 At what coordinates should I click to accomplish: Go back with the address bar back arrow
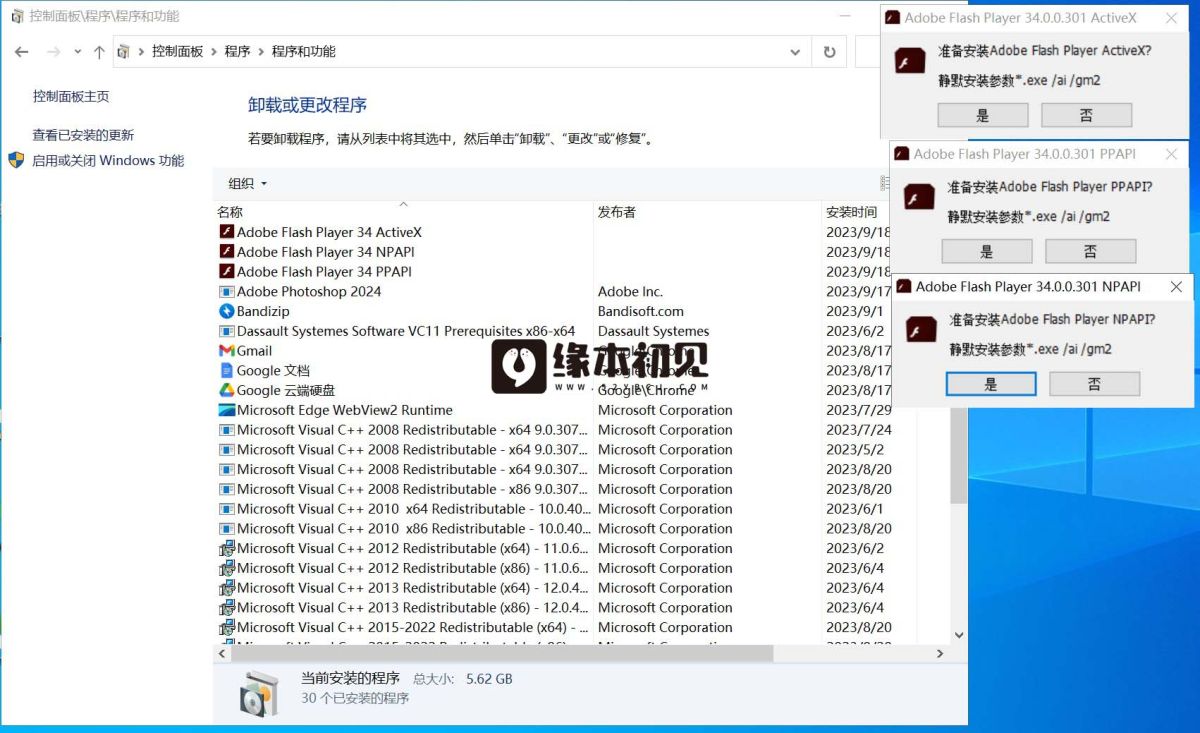[x=22, y=52]
